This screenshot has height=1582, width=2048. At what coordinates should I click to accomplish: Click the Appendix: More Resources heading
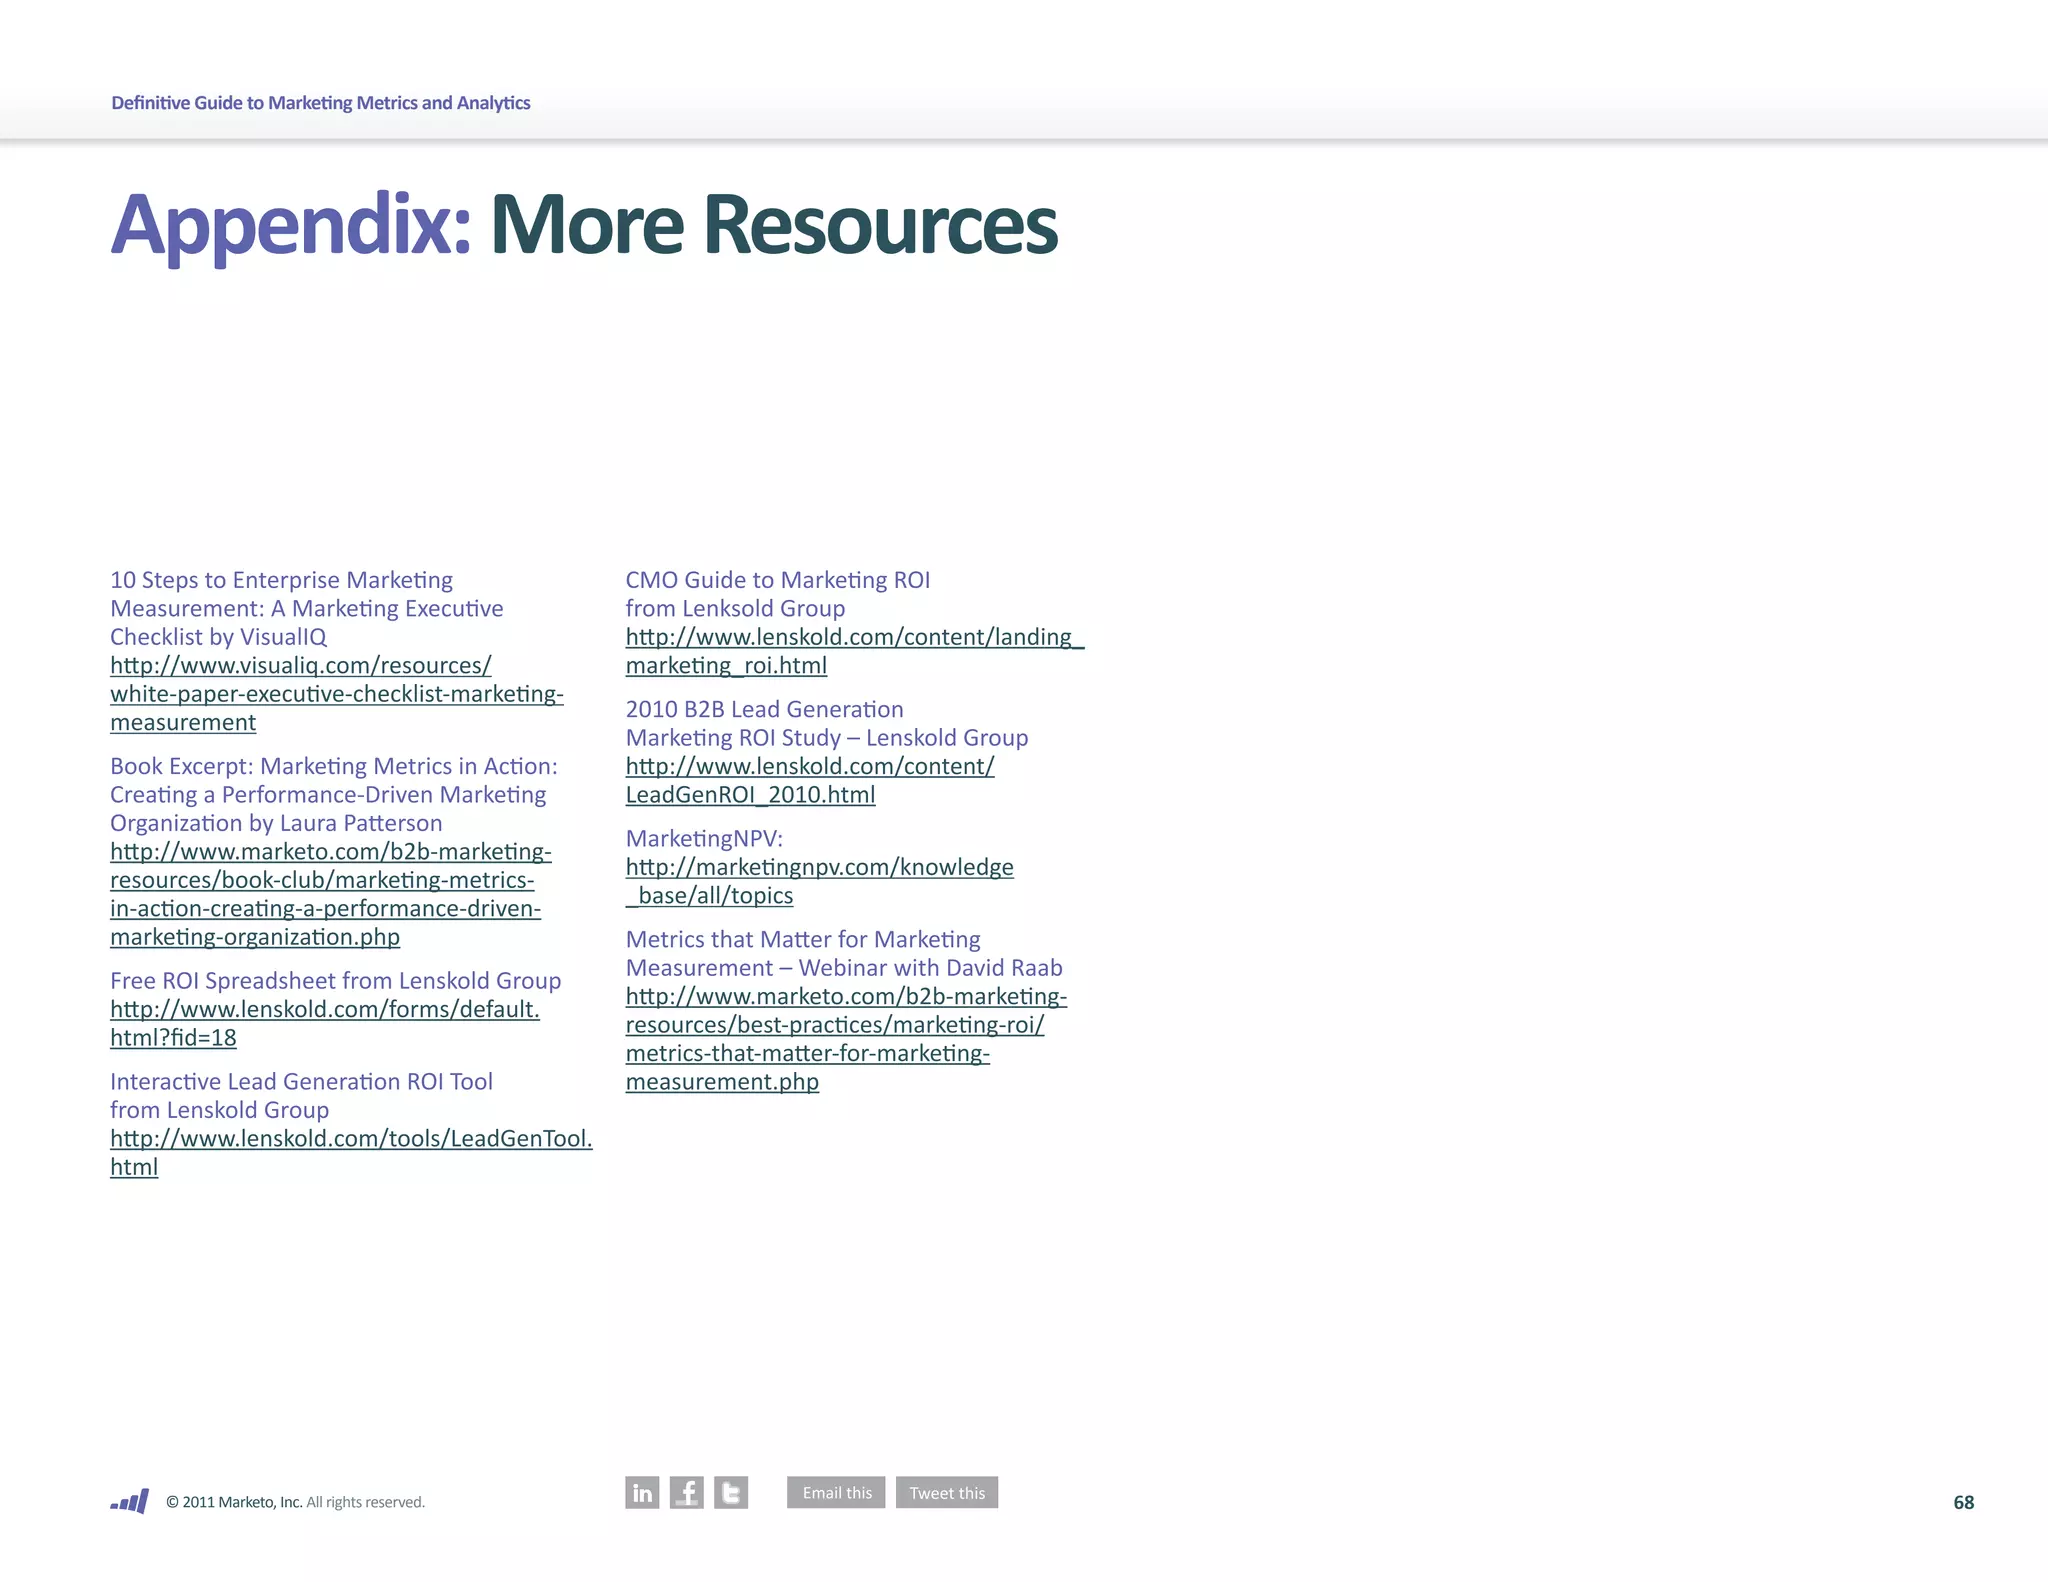tap(583, 225)
